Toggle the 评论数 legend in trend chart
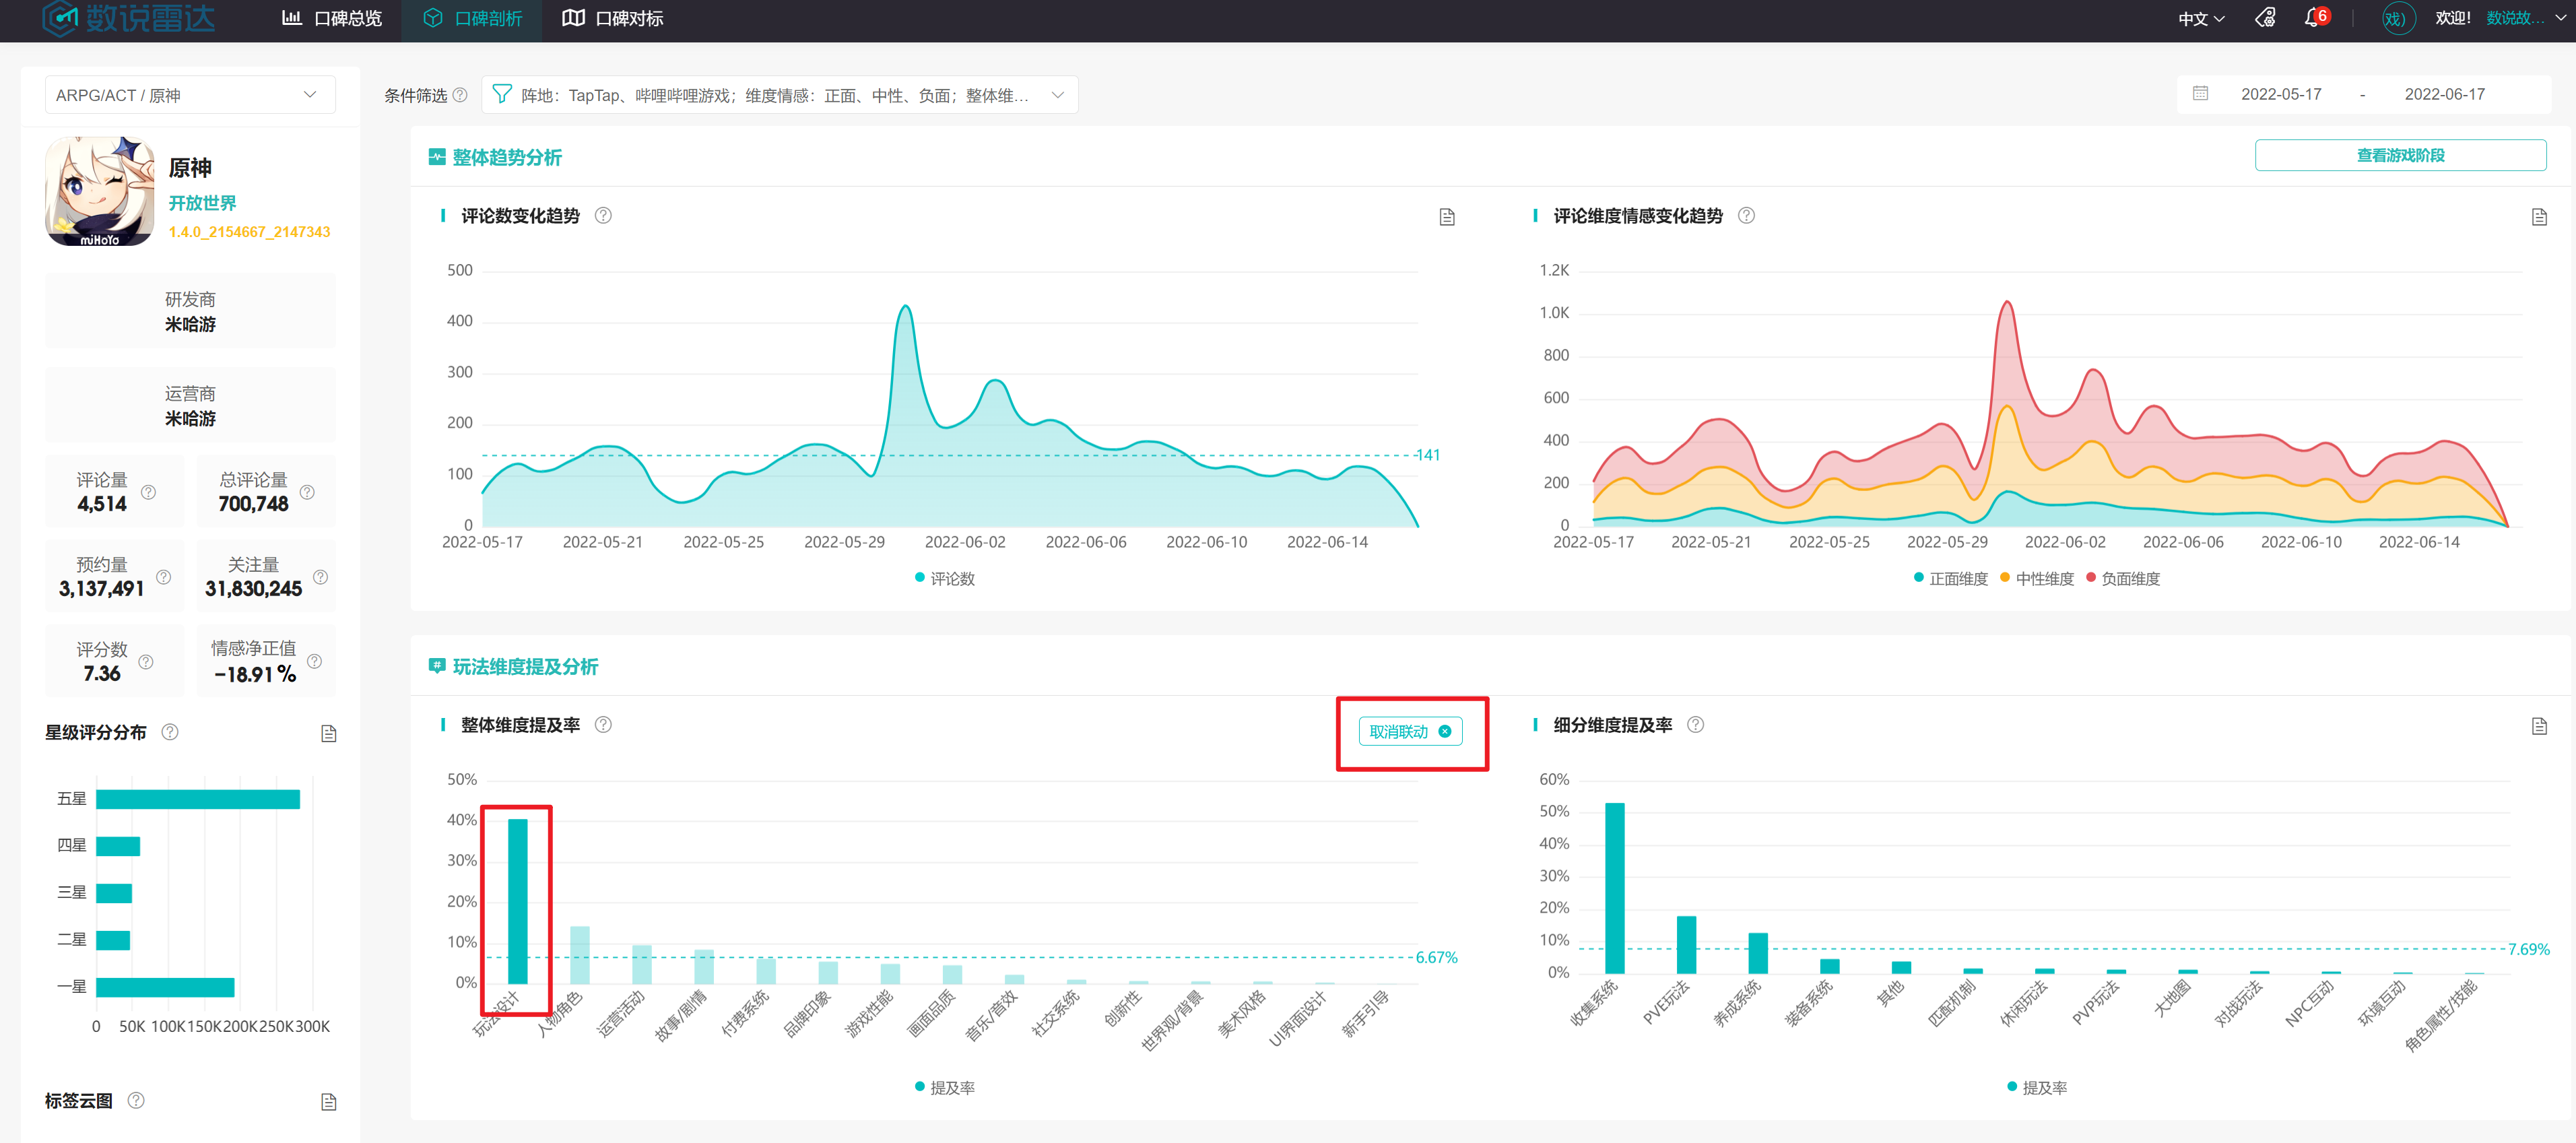The width and height of the screenshot is (2576, 1143). pos(945,578)
